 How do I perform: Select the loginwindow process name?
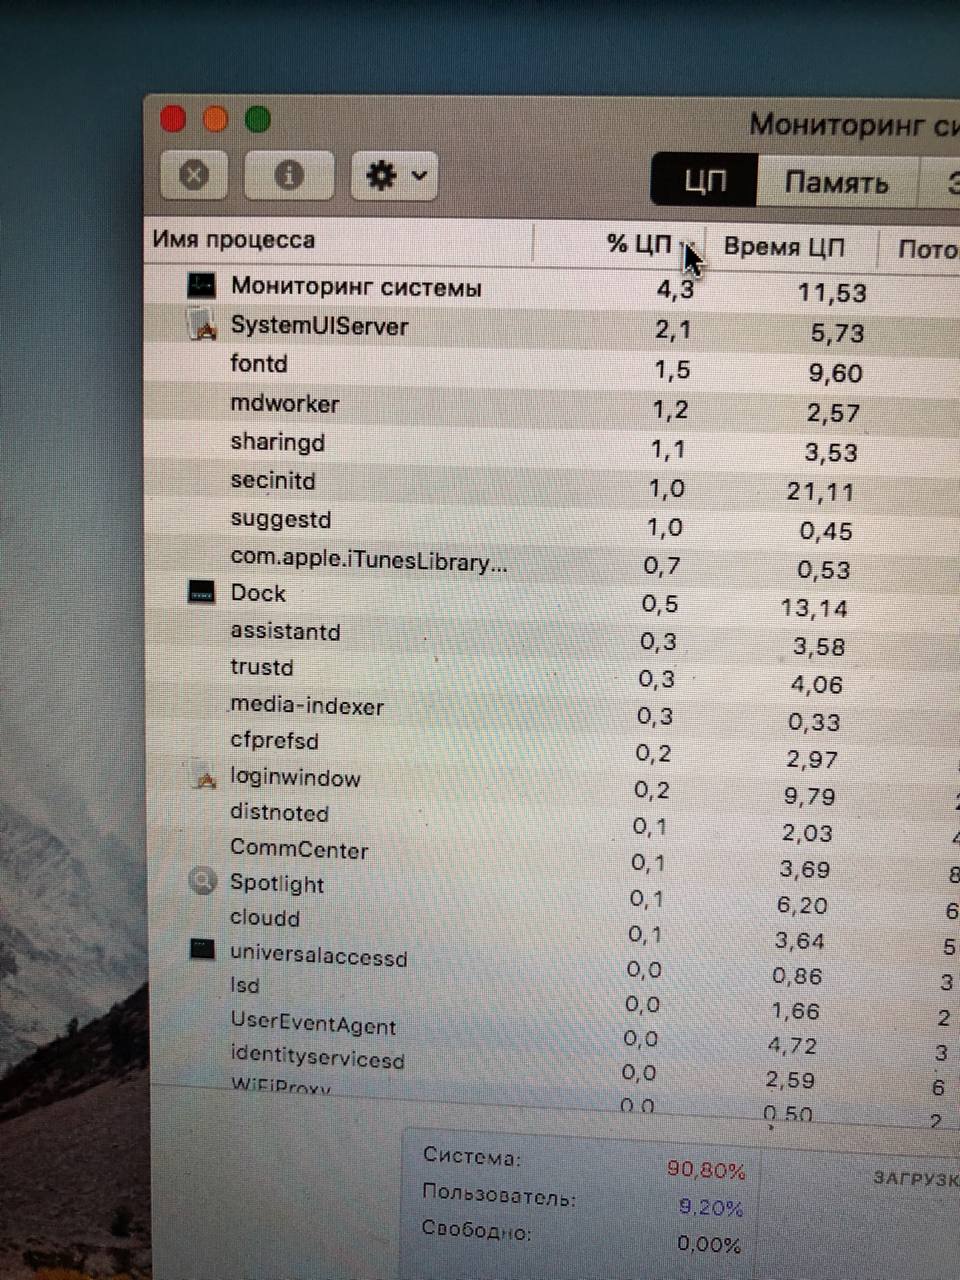(x=295, y=778)
